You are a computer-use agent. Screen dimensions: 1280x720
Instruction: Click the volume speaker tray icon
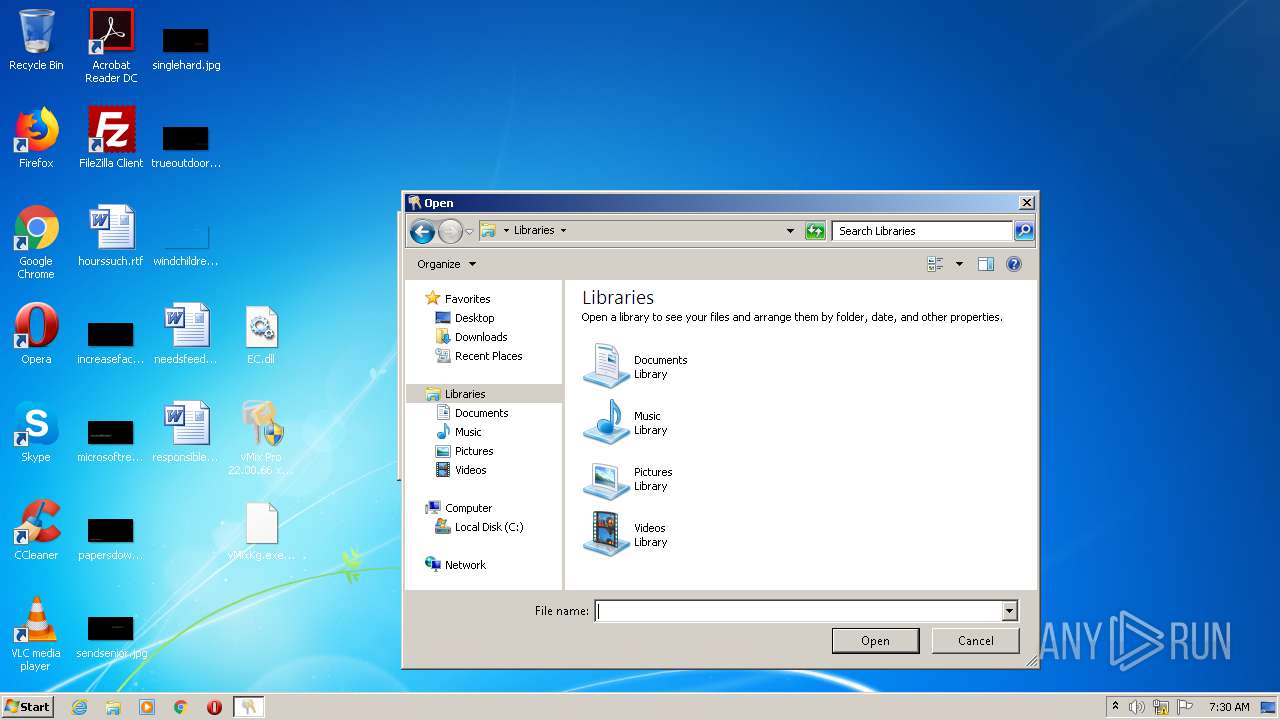(1137, 707)
